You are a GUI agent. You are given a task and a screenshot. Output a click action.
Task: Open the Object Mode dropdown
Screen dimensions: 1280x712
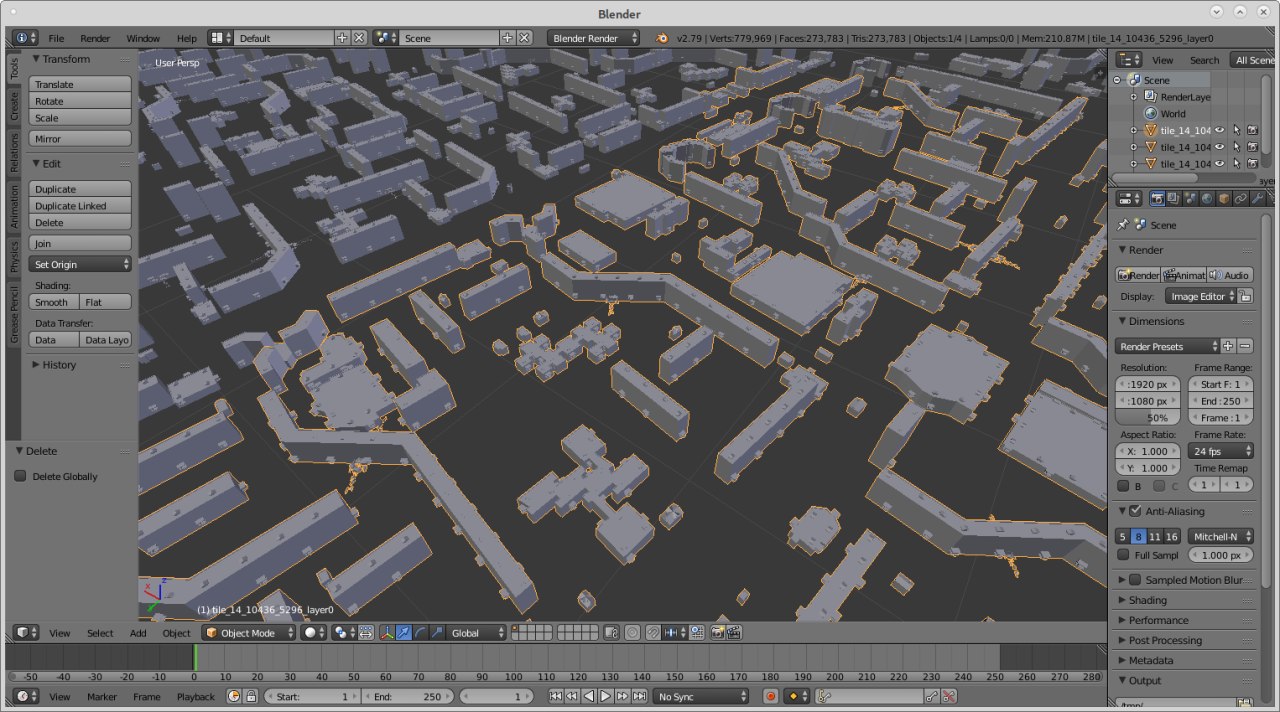pyautogui.click(x=250, y=633)
